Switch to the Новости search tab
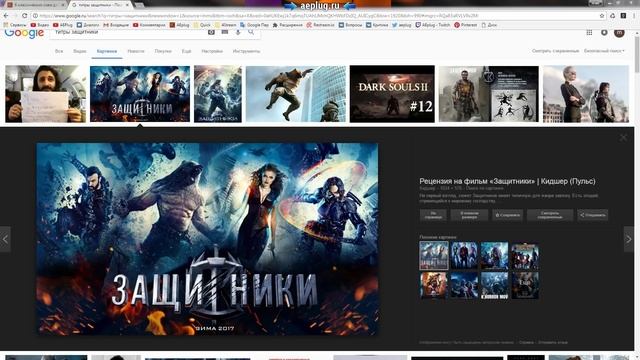Screen dimensions: 640x360 tap(136, 51)
